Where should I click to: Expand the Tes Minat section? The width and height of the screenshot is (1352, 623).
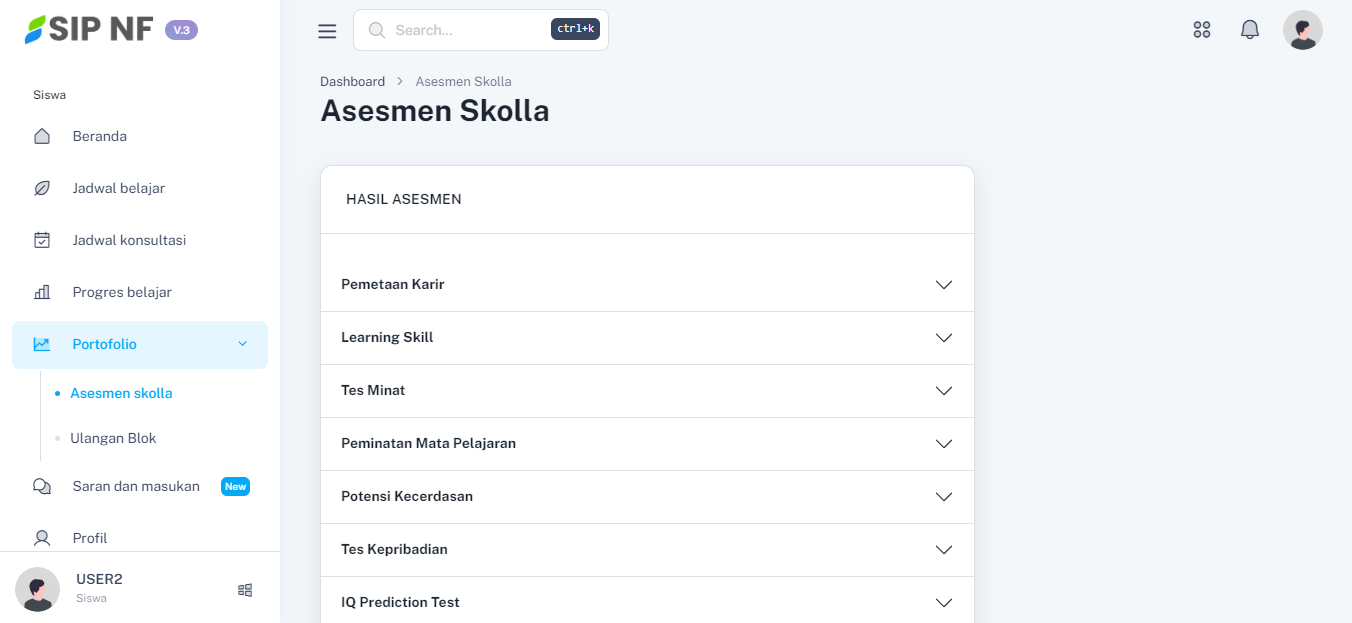click(x=943, y=391)
